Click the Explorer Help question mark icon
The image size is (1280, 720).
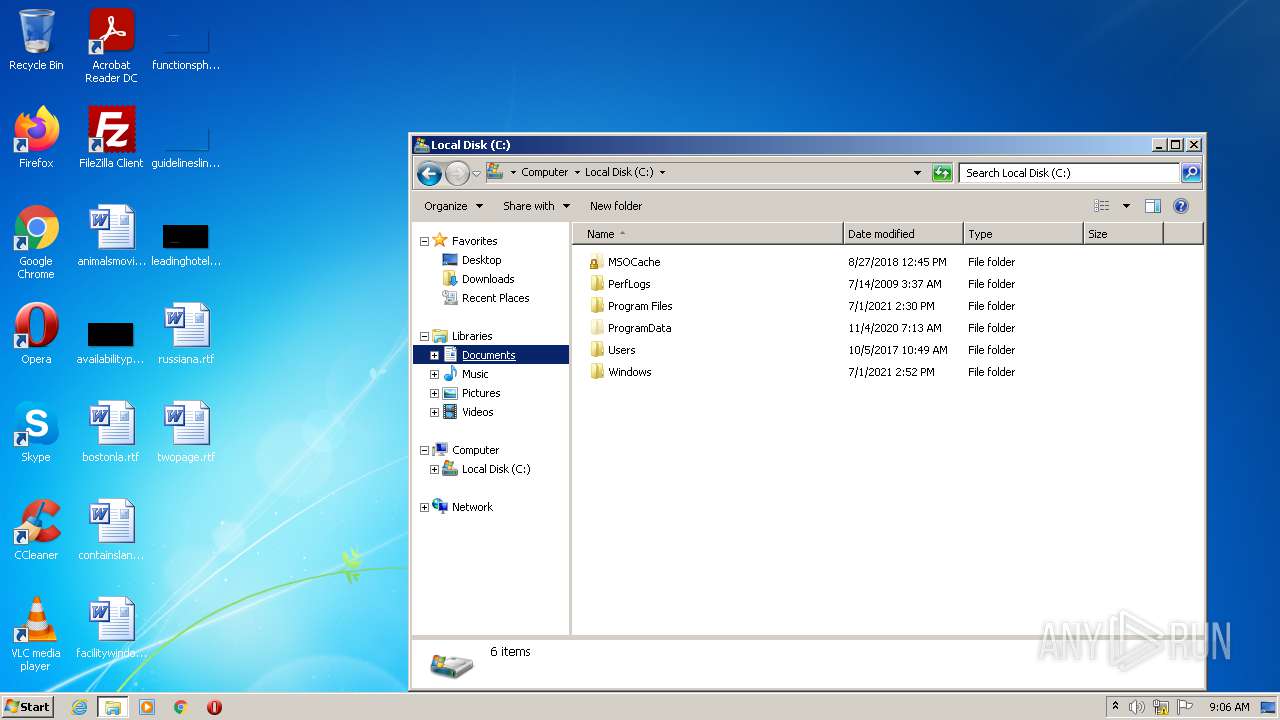tap(1180, 206)
